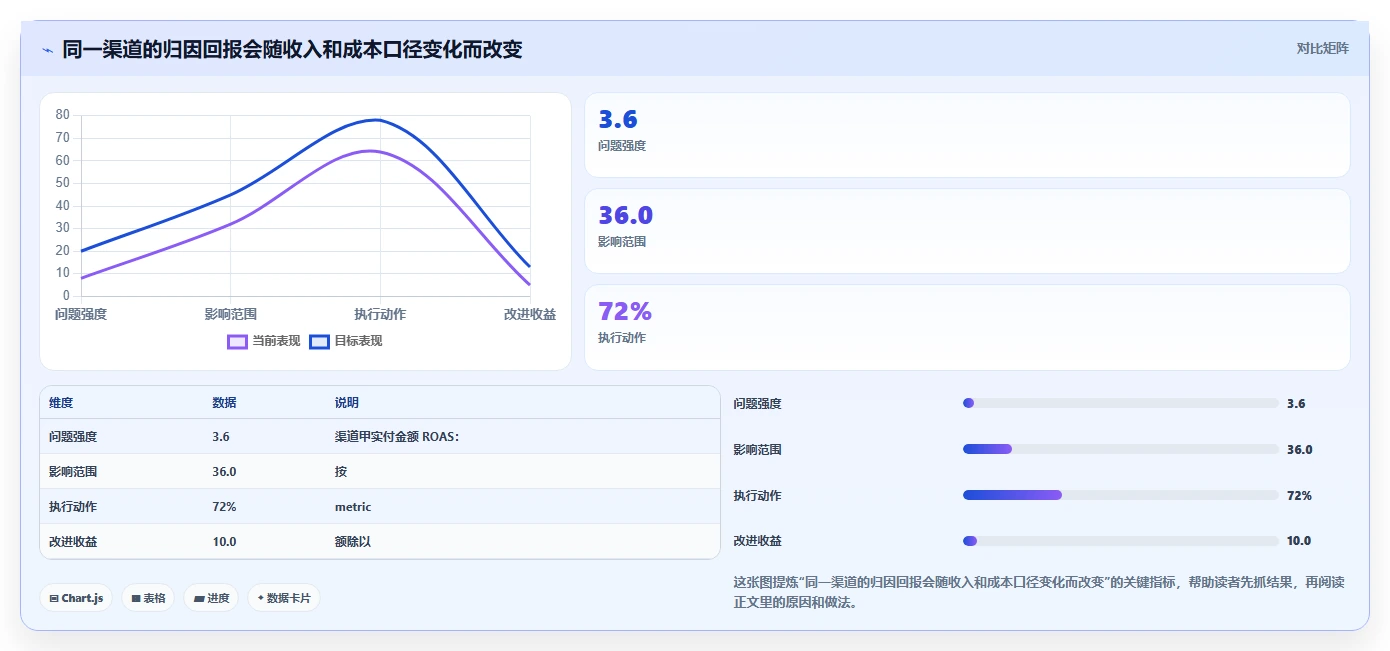Toggle the 当前表现 legend swatch
The image size is (1390, 651).
(x=237, y=341)
